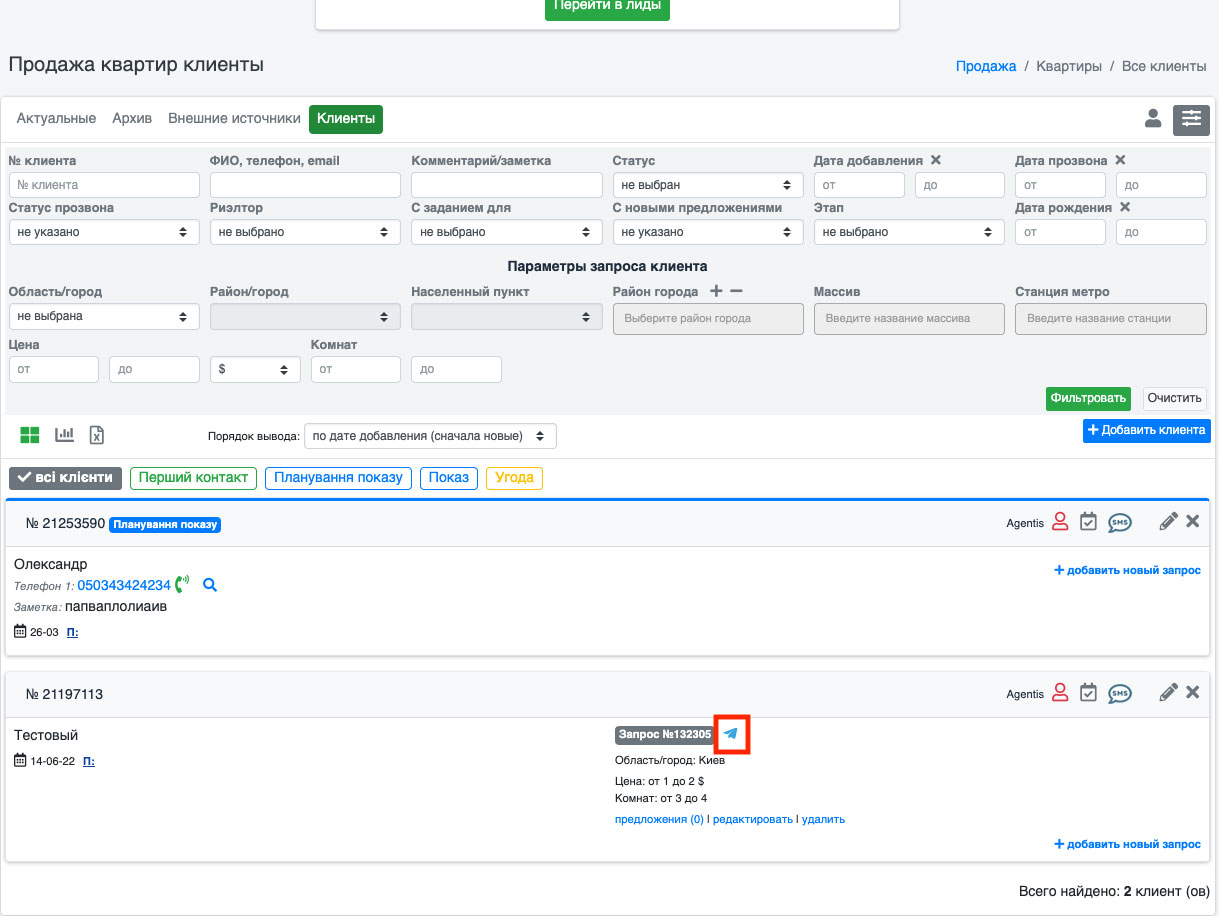Click the ФИО, телефон, email input field
The image size is (1219, 916).
[x=304, y=185]
